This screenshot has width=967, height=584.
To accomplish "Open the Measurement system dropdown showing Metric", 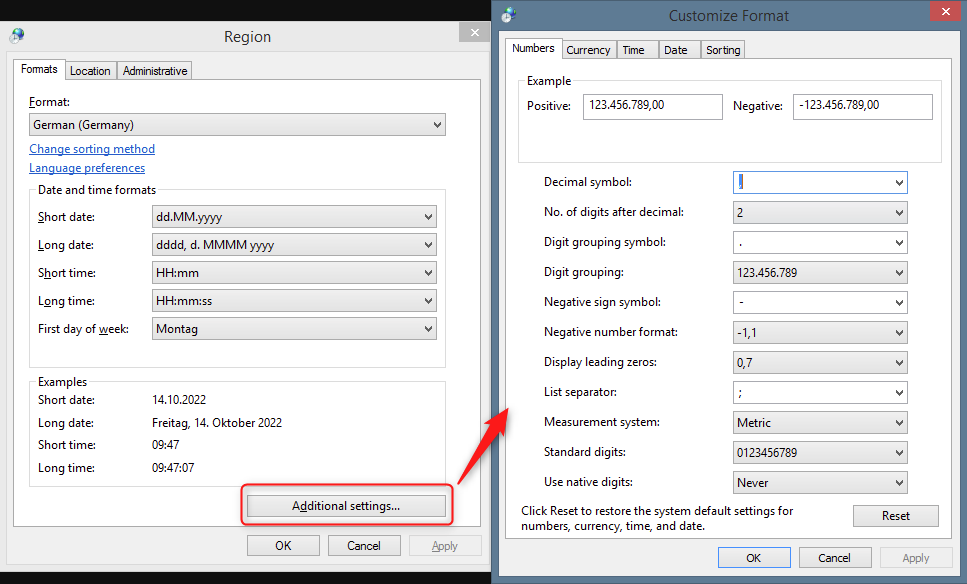I will [x=820, y=422].
